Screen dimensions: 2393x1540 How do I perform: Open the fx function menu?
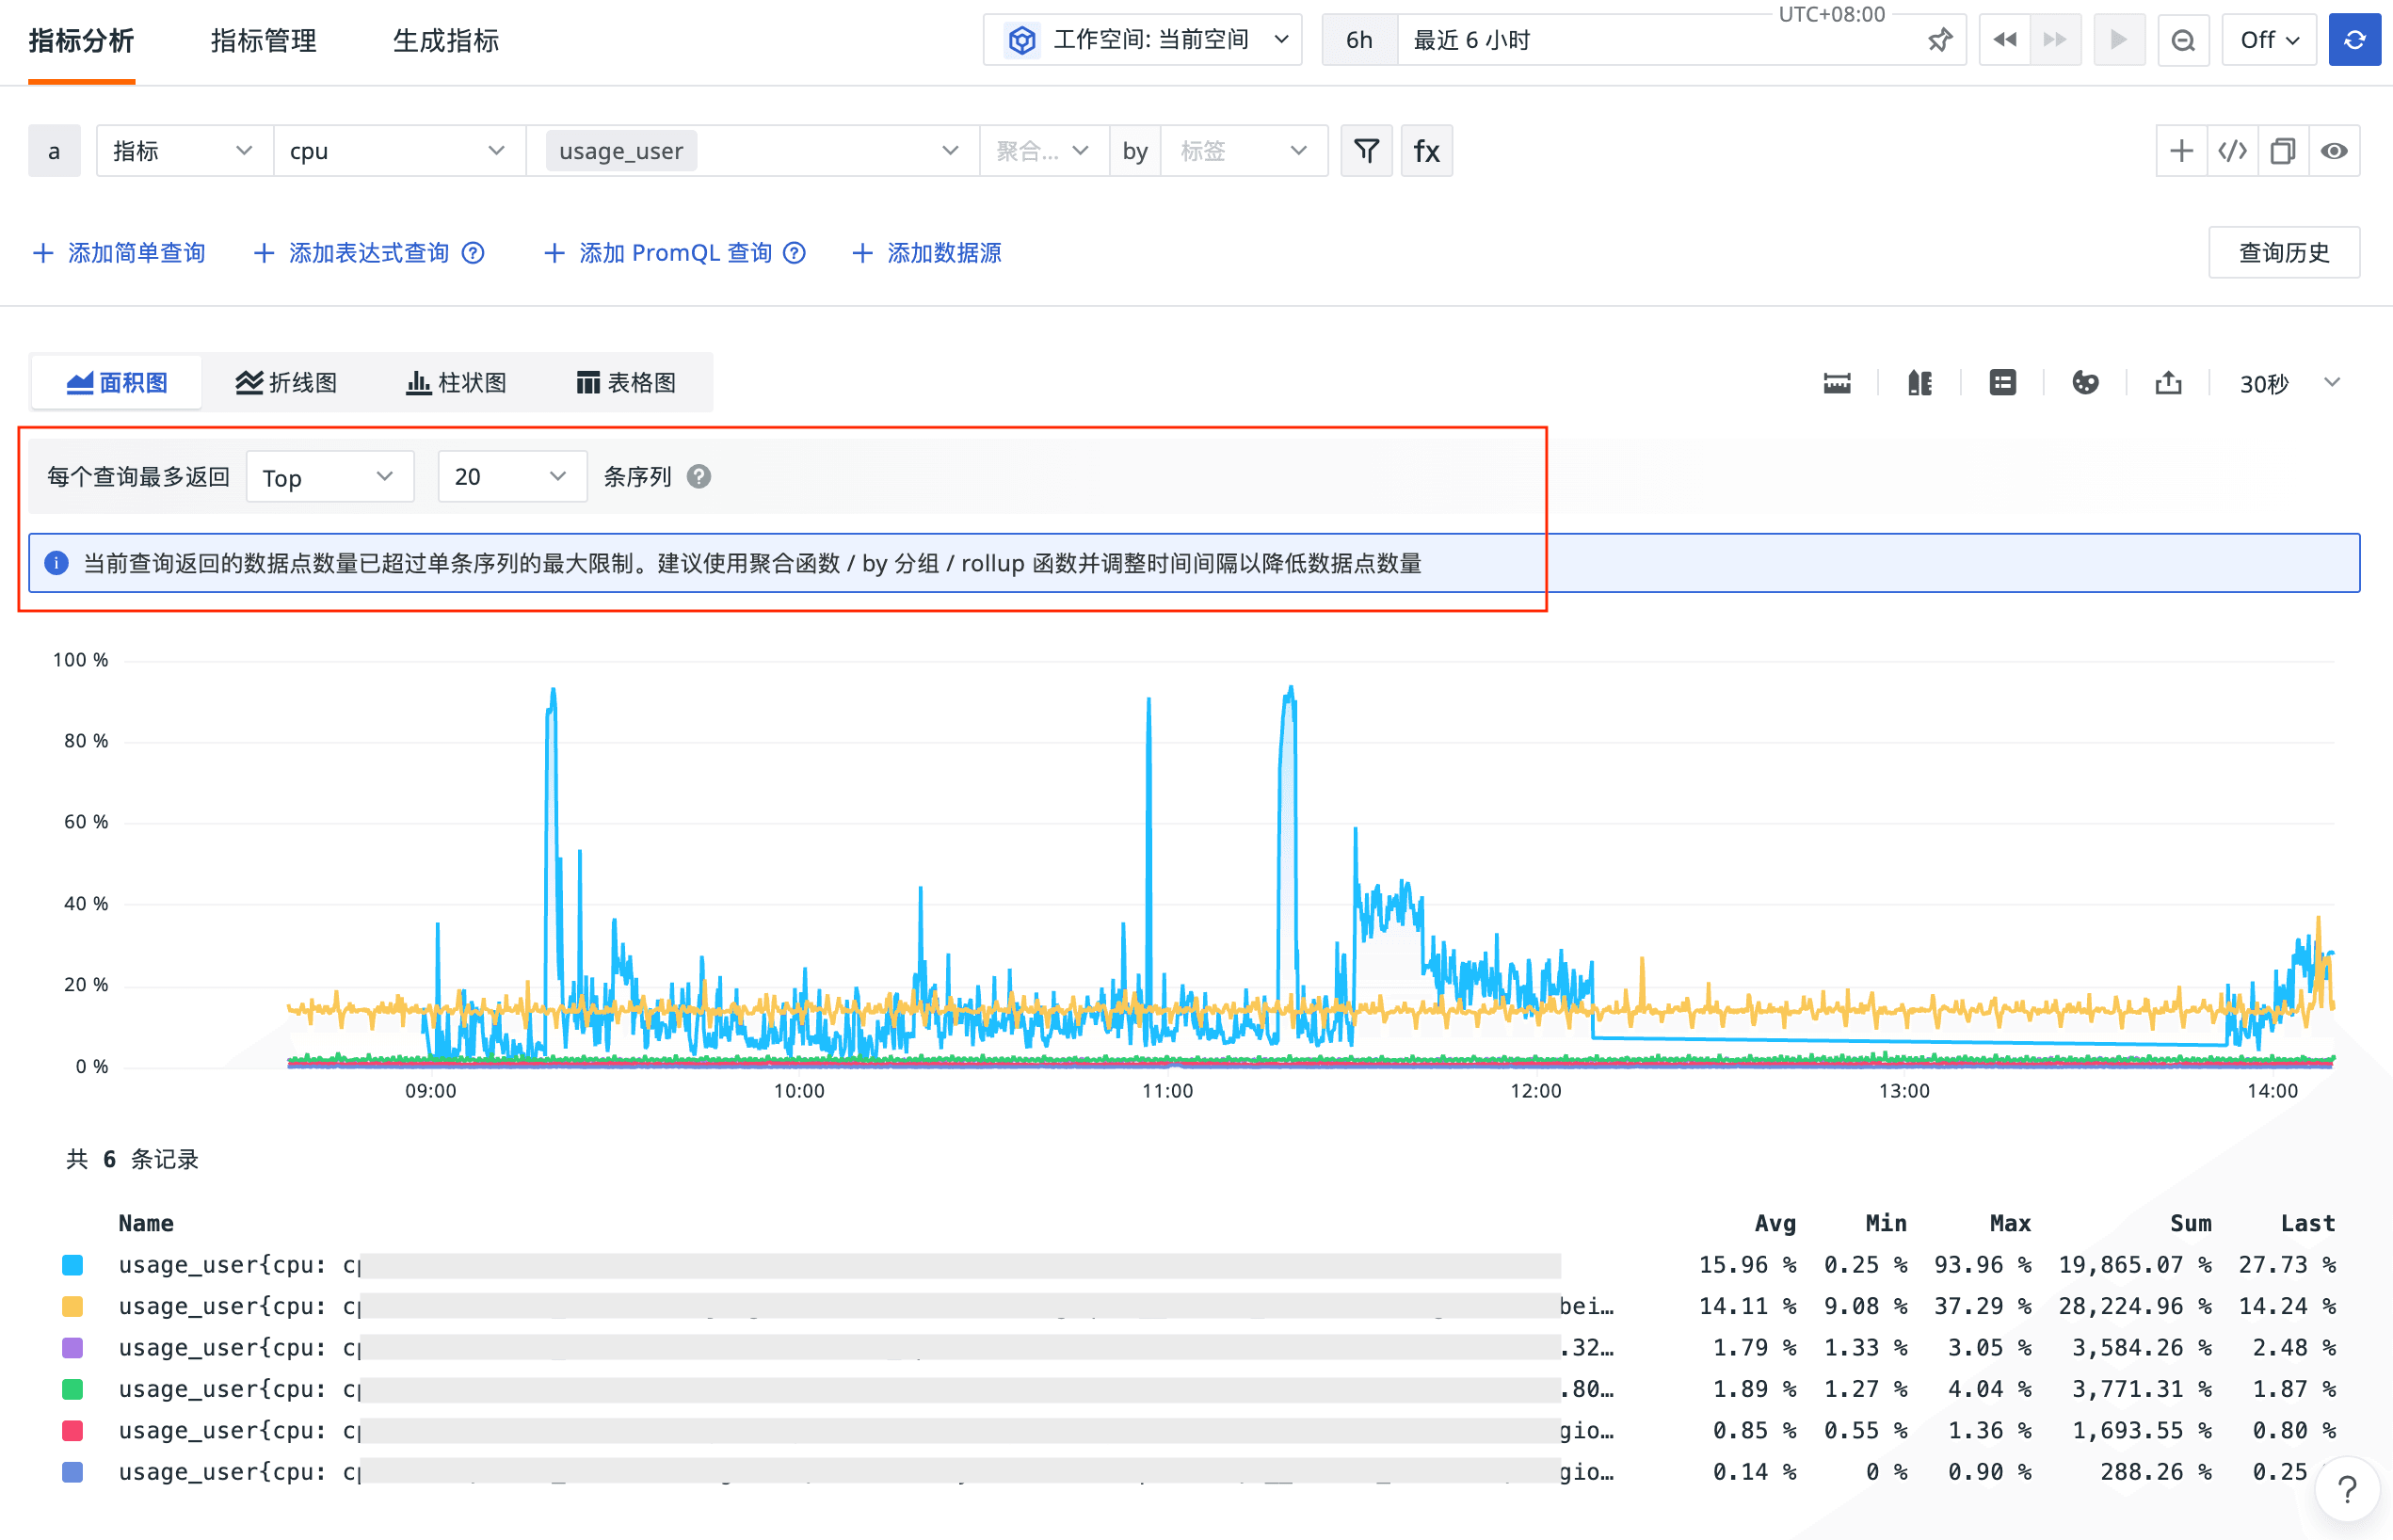click(1426, 151)
